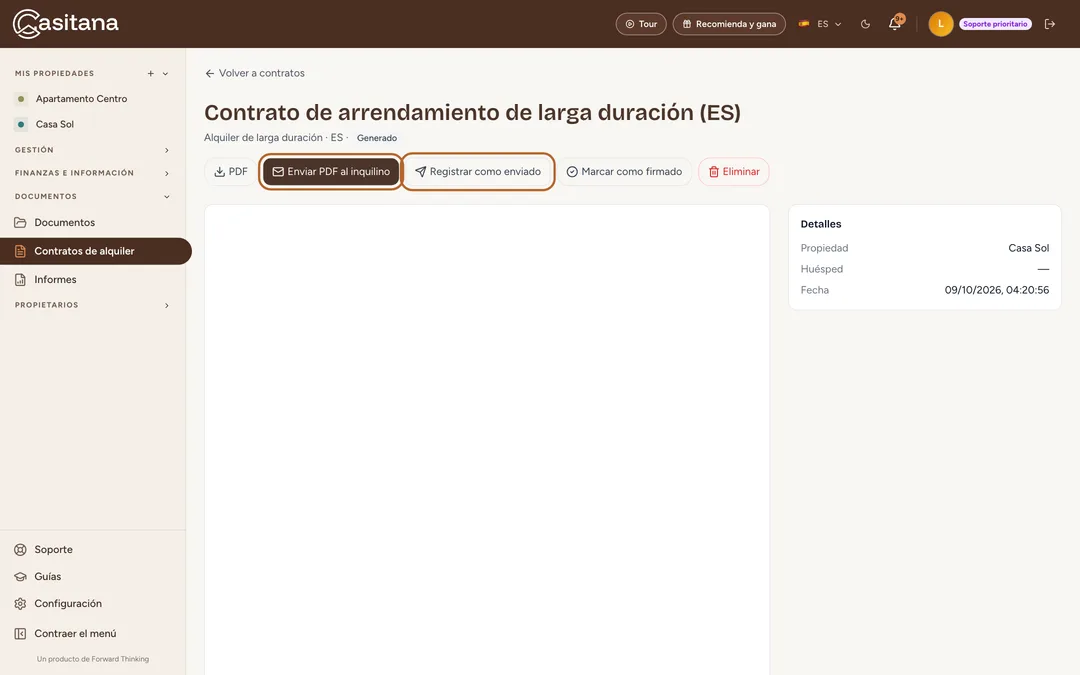Screen dimensions: 1080x675
Task: Open Informes page
Action: coord(55,280)
